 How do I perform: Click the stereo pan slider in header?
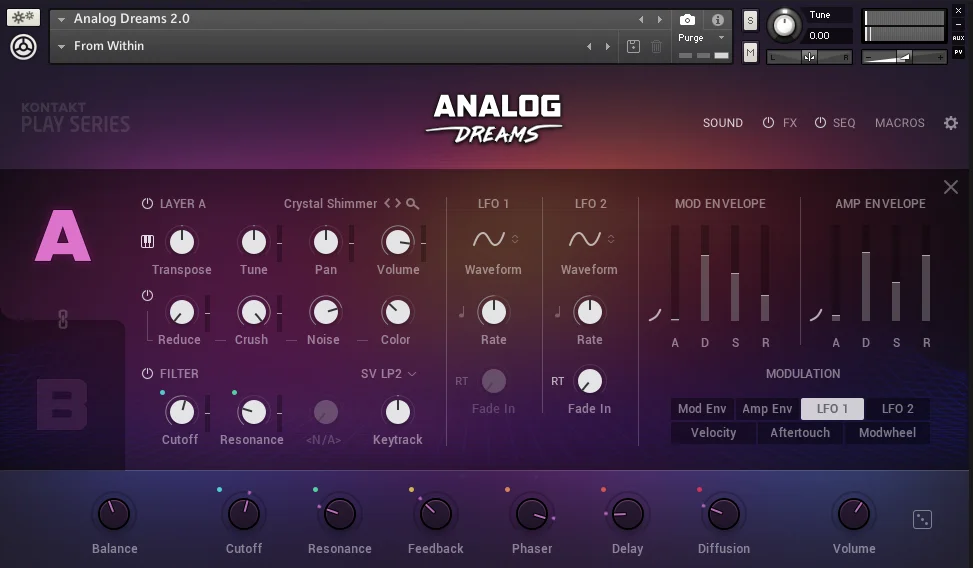[x=810, y=57]
